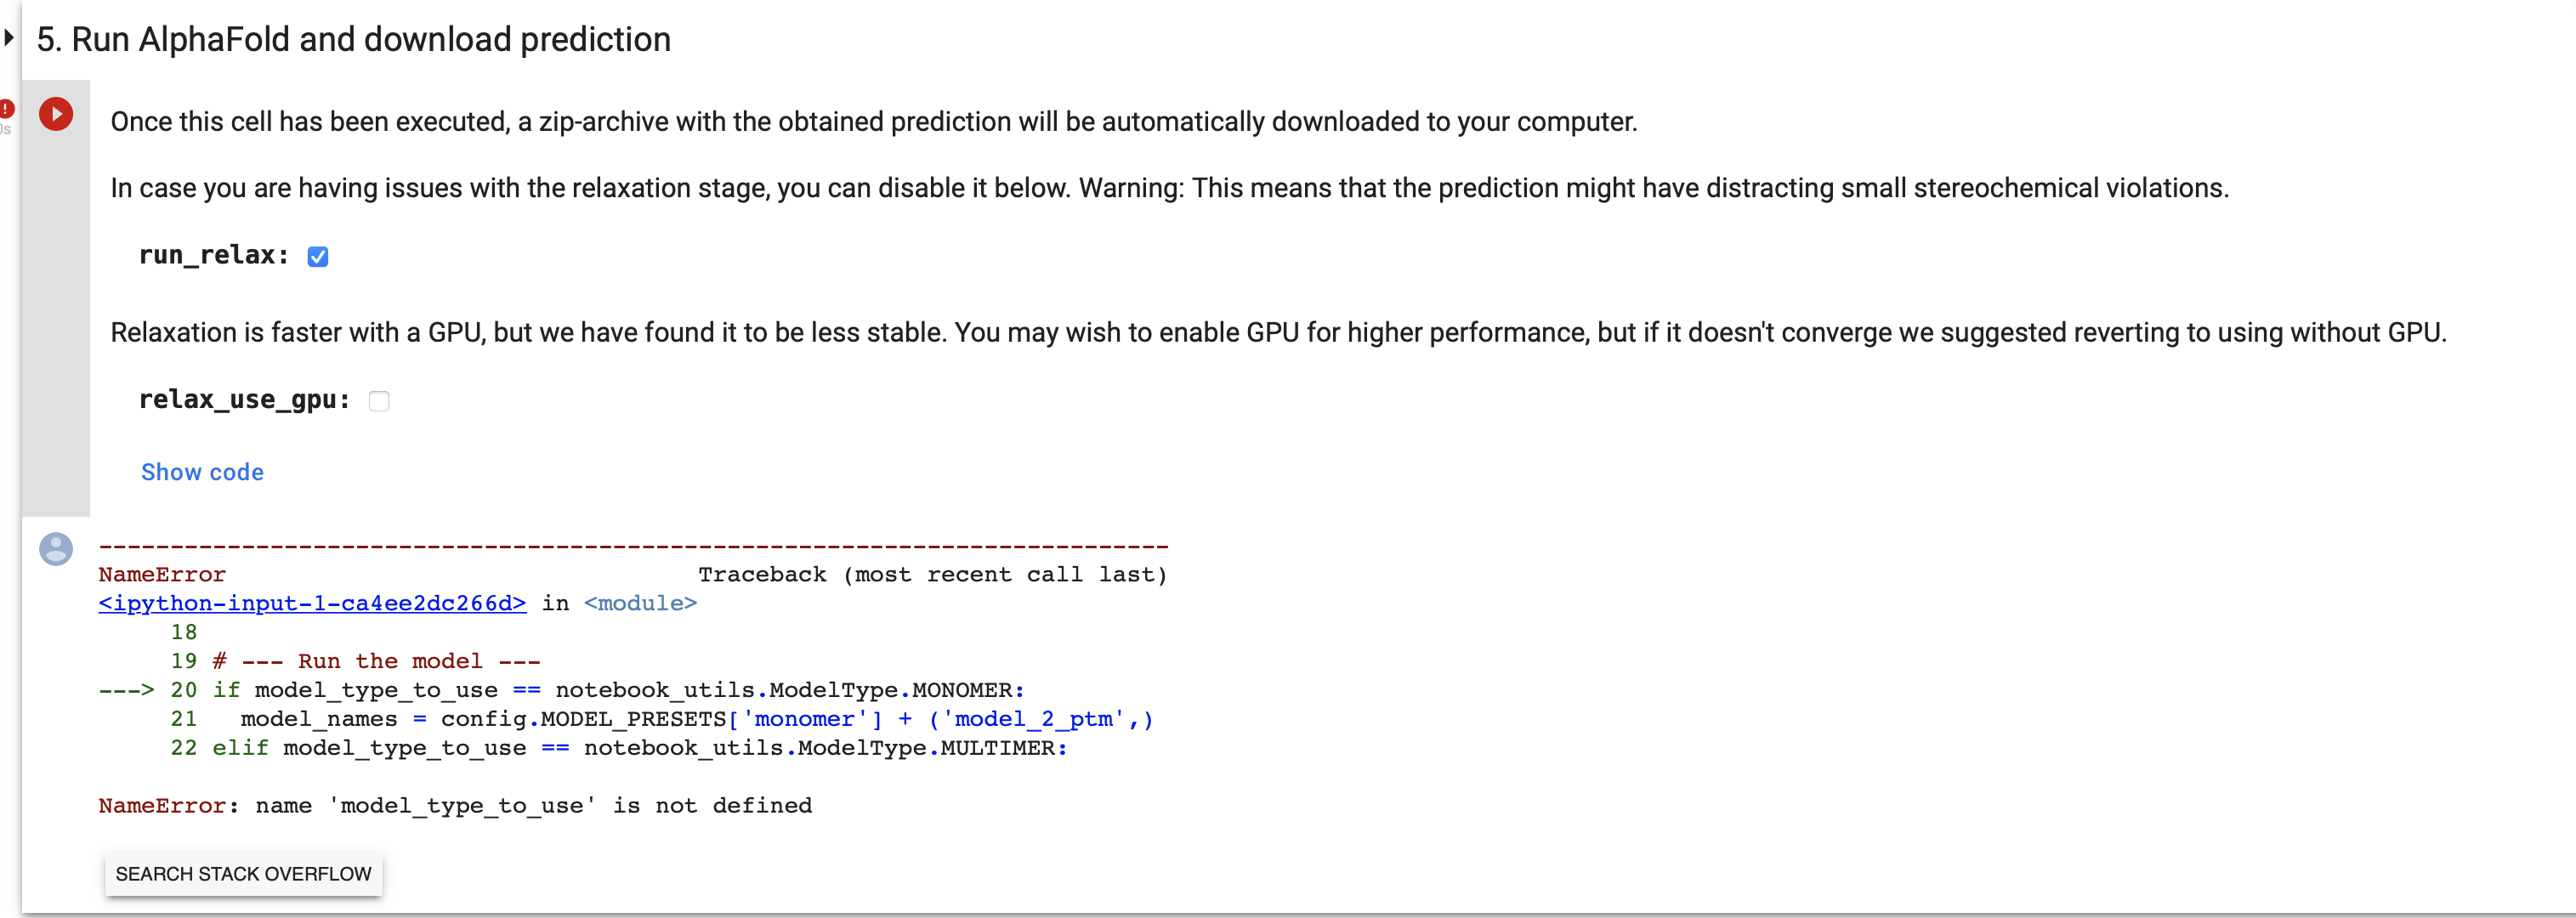This screenshot has width=2576, height=918.
Task: Click the cell status play icon to re-execute
Action: tap(56, 114)
